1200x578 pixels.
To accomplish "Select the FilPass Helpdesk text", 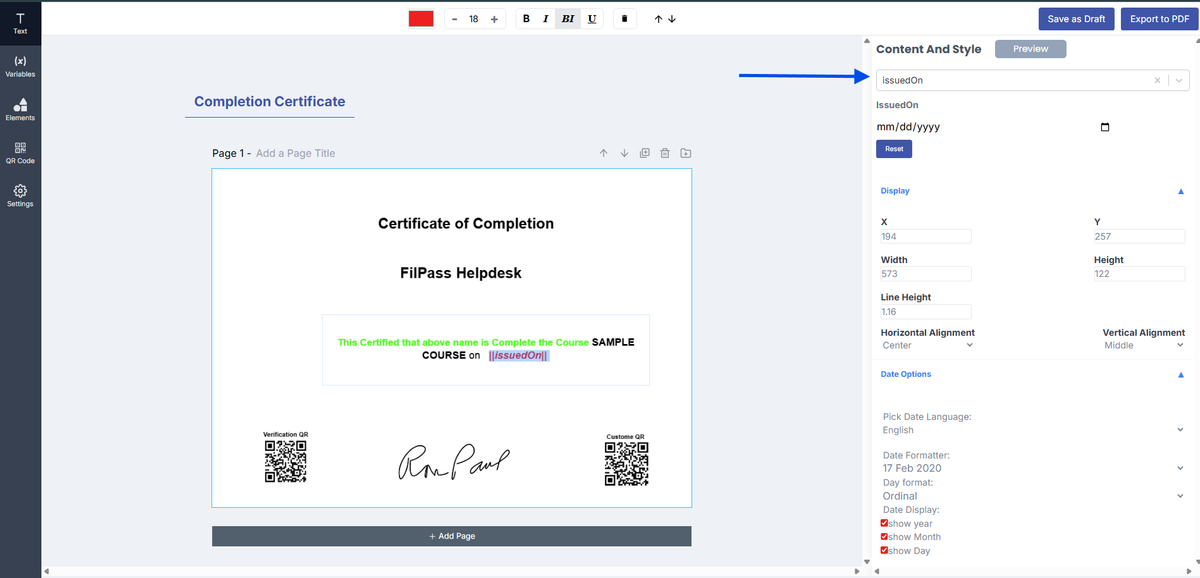I will pyautogui.click(x=460, y=273).
